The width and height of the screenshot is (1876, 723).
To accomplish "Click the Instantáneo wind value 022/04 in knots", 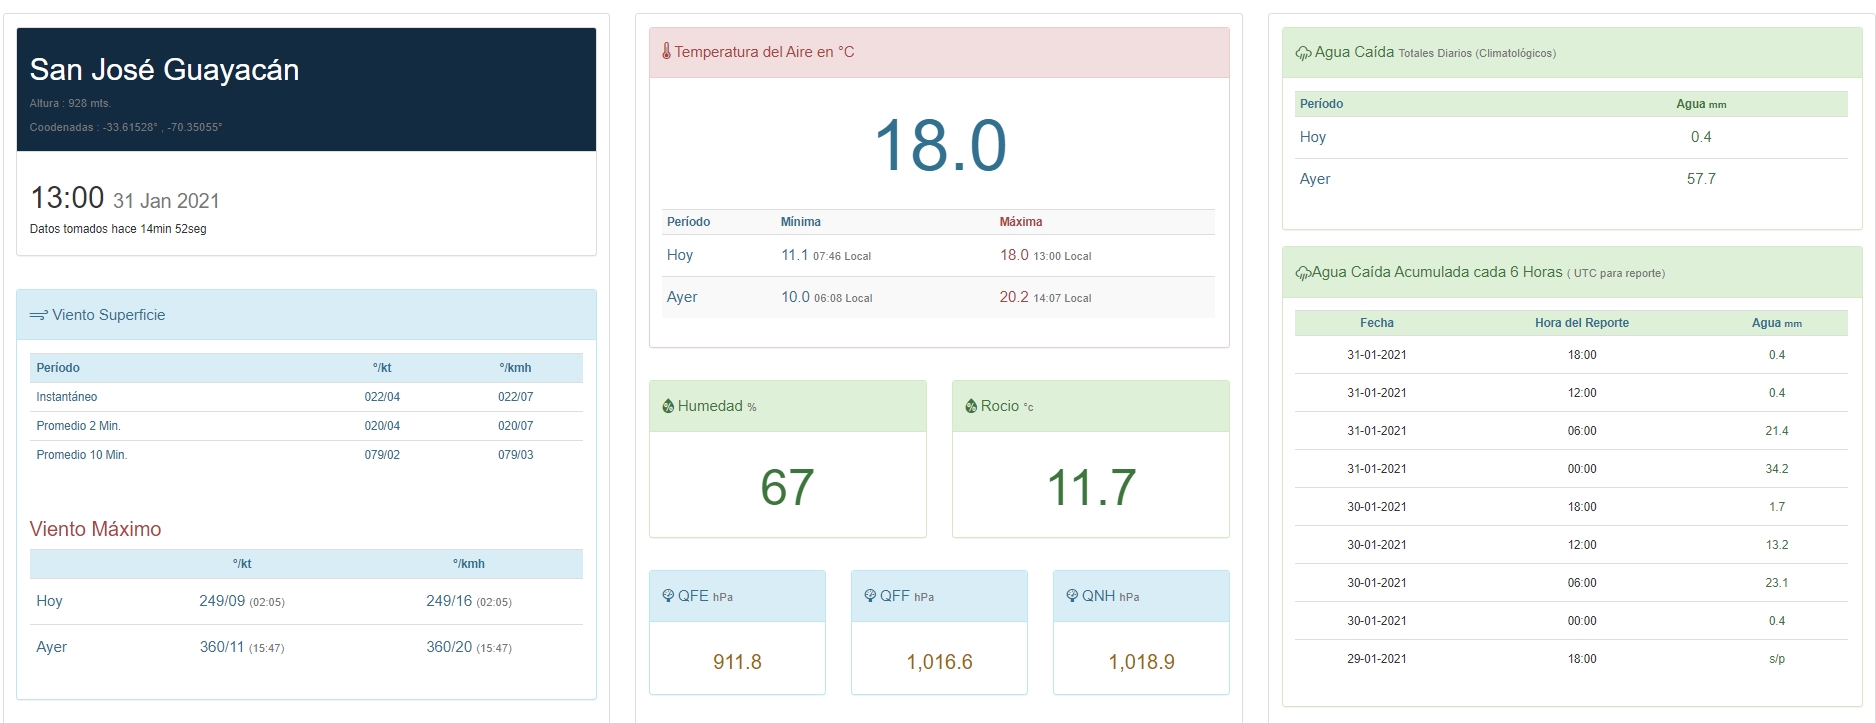I will point(382,397).
